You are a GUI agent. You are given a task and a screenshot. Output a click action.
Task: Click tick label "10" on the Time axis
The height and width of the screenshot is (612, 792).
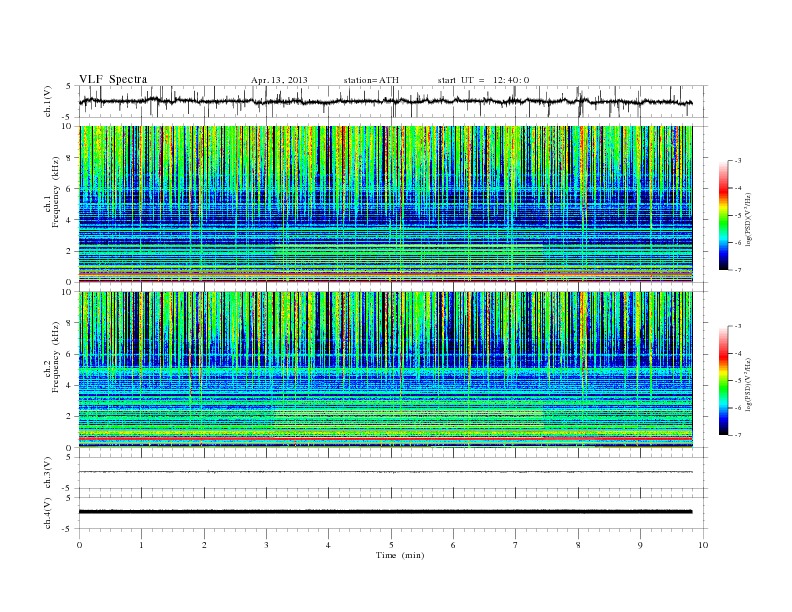point(703,545)
